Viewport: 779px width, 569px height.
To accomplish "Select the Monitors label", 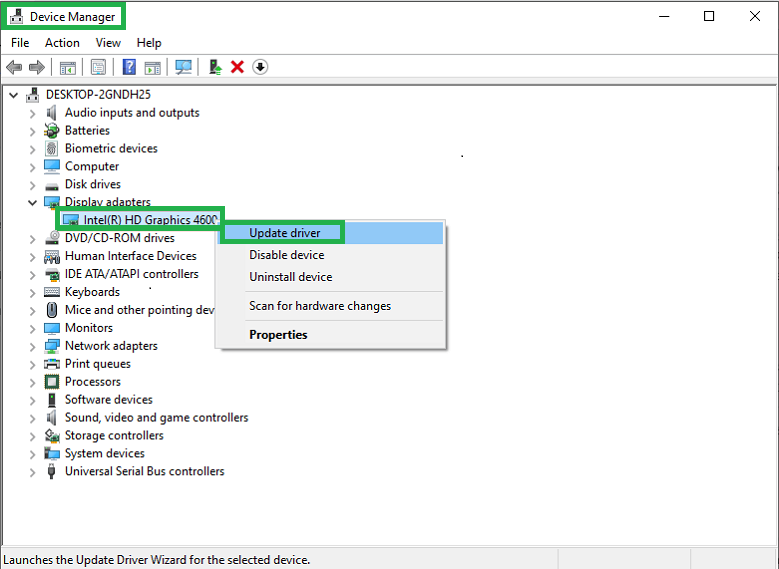I will pyautogui.click(x=89, y=328).
